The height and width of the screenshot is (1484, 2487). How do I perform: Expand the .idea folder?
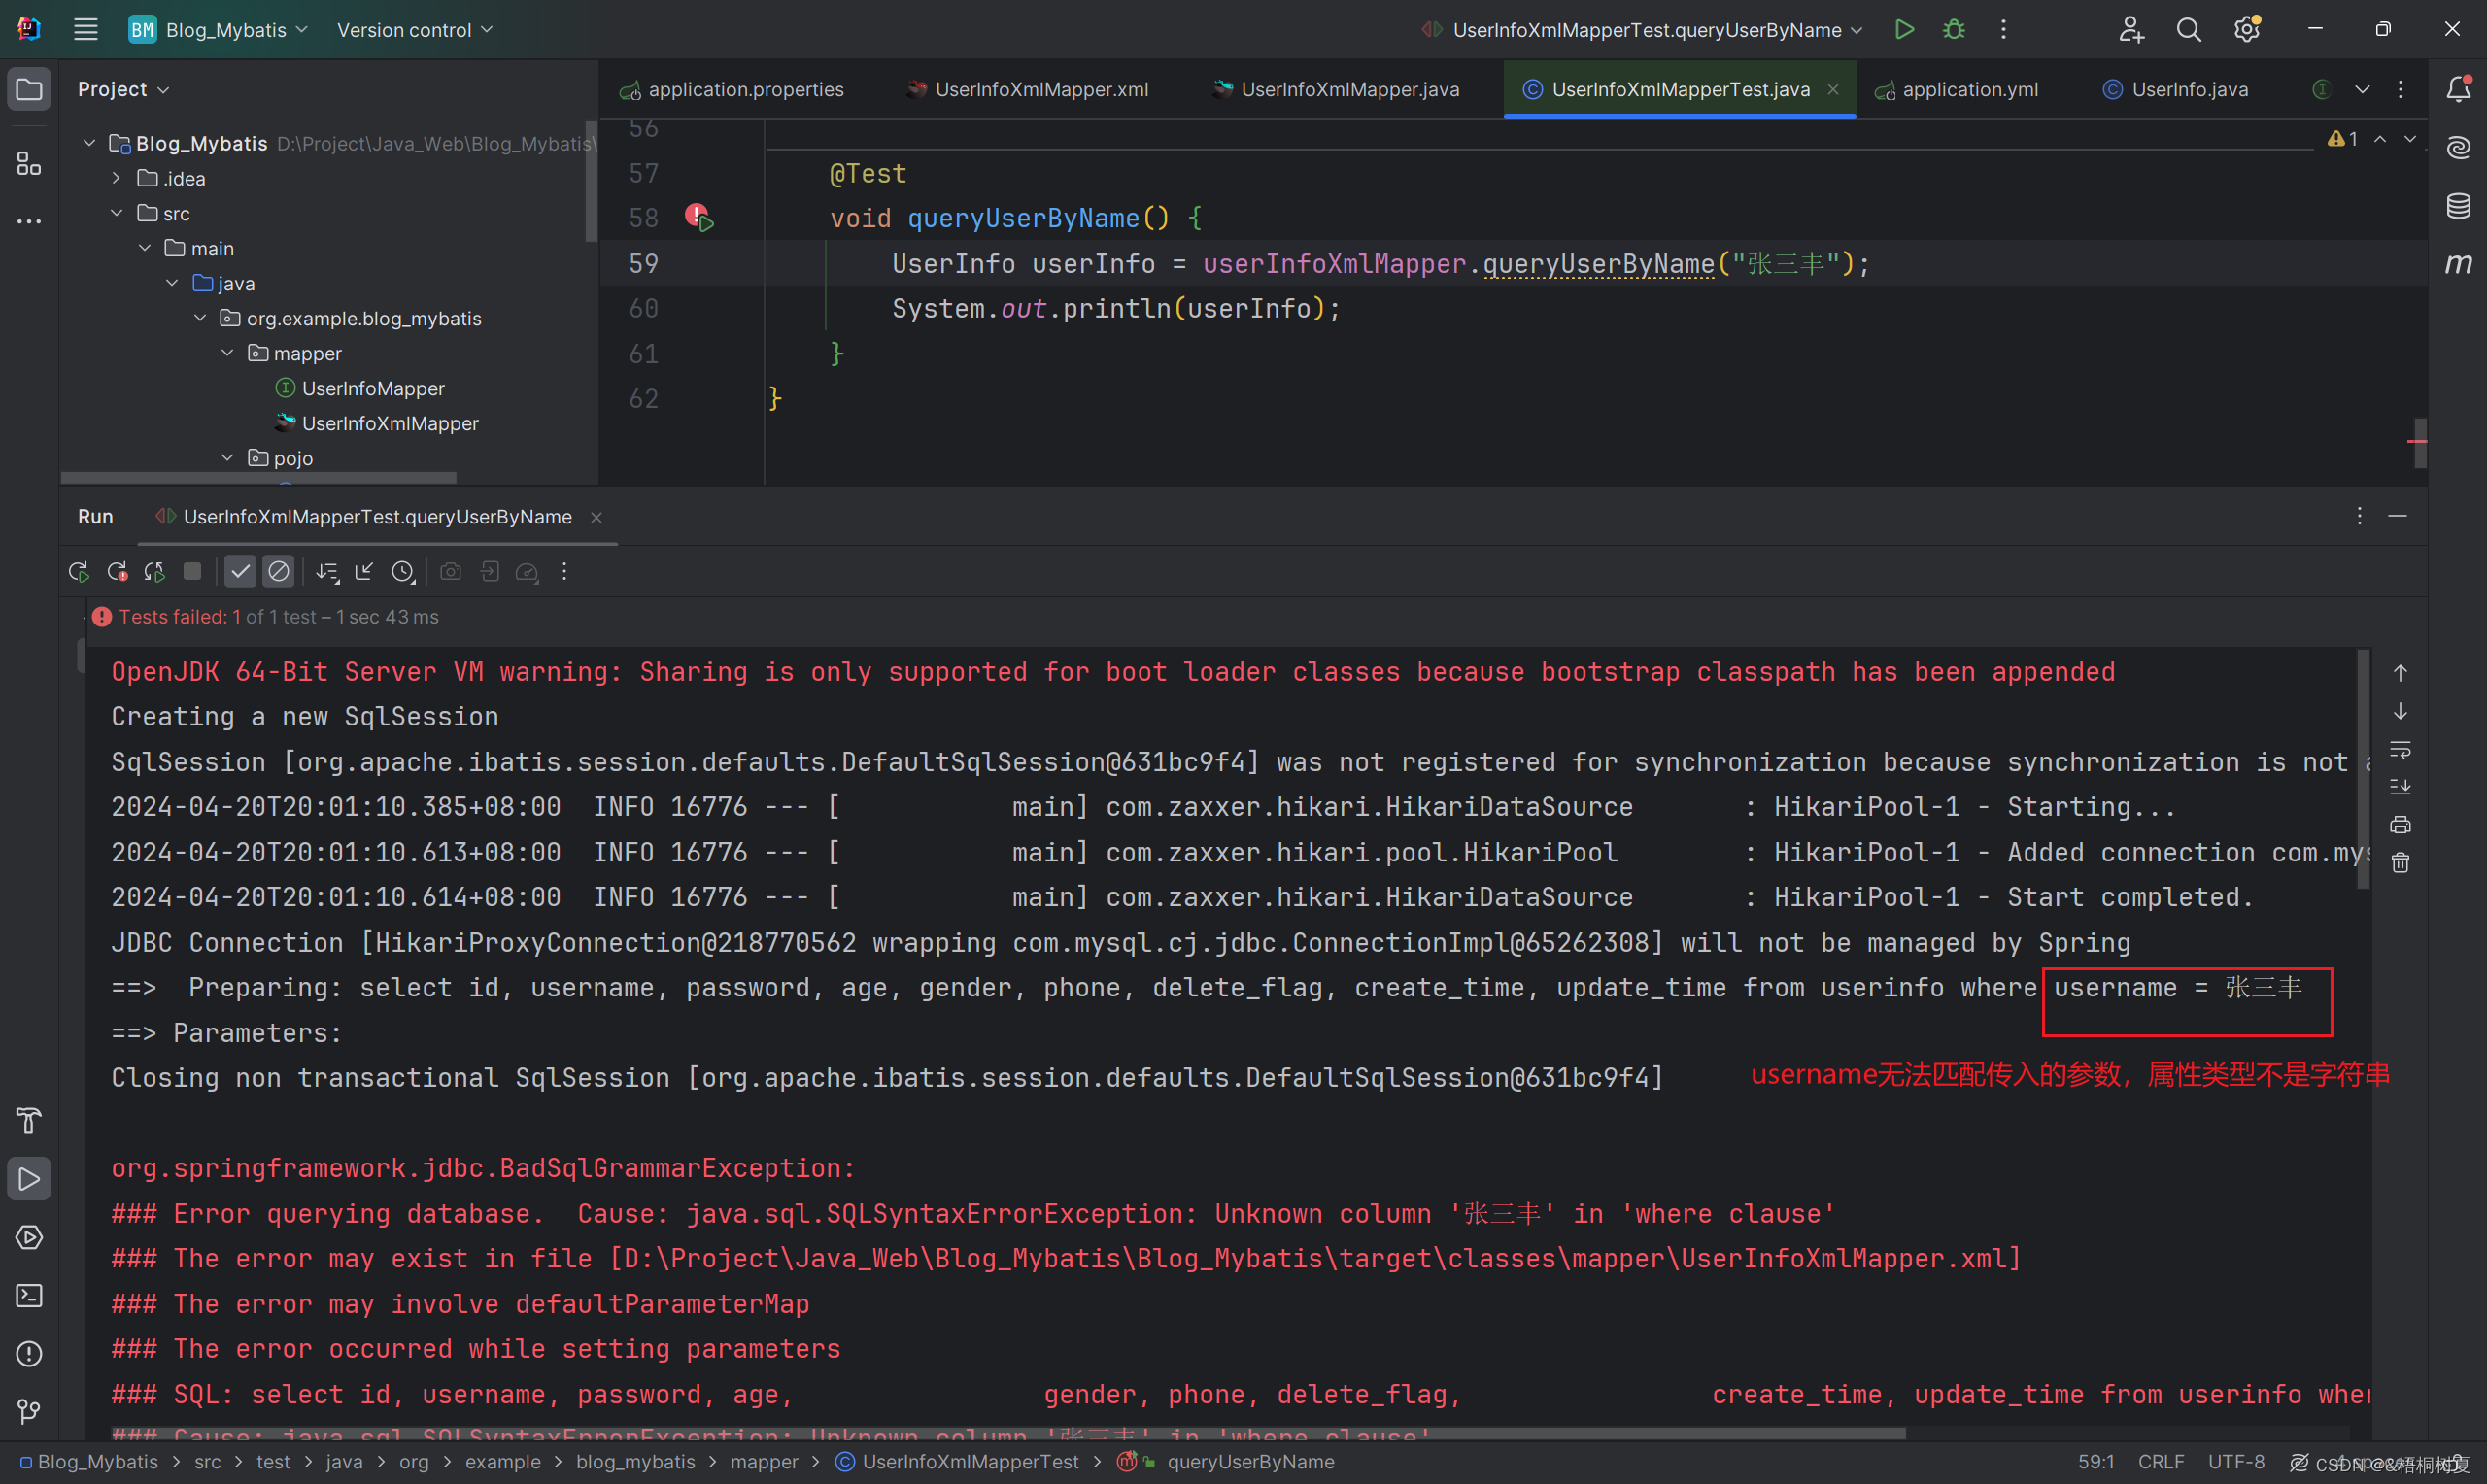pos(117,178)
